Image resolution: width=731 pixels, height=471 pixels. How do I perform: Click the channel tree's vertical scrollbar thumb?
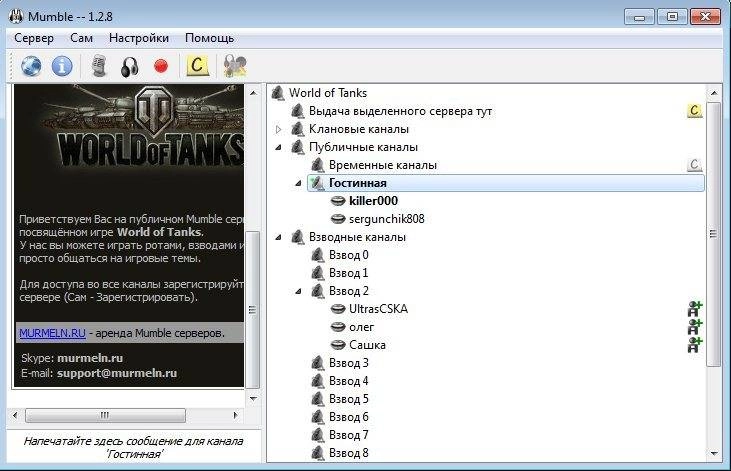pos(714,235)
